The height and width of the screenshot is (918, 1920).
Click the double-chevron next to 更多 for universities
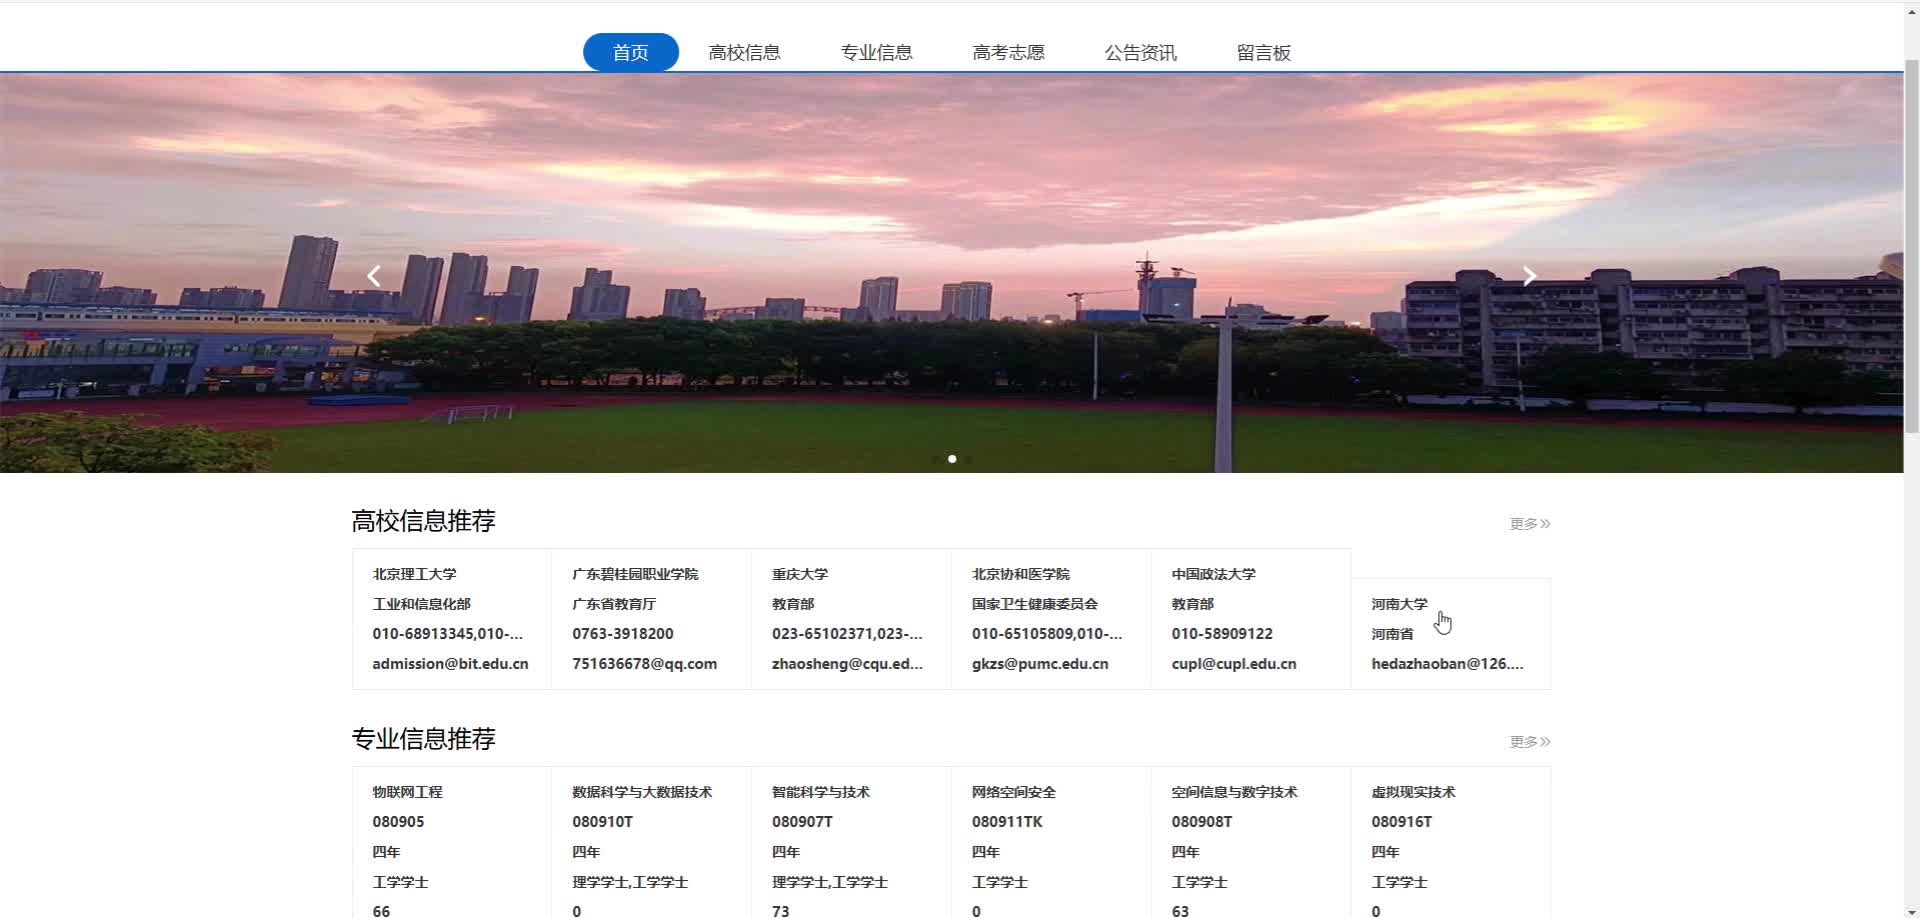click(x=1544, y=523)
